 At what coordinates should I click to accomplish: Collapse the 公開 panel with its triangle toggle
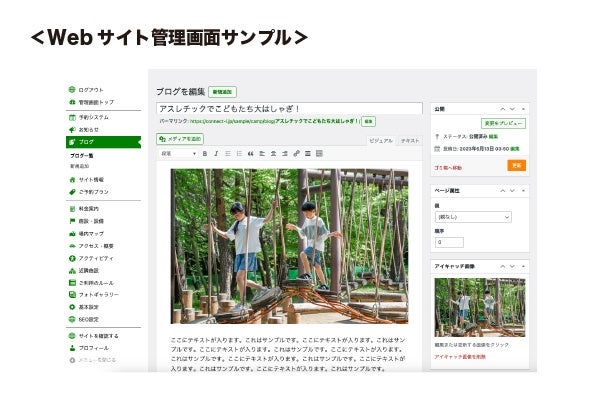pyautogui.click(x=523, y=109)
